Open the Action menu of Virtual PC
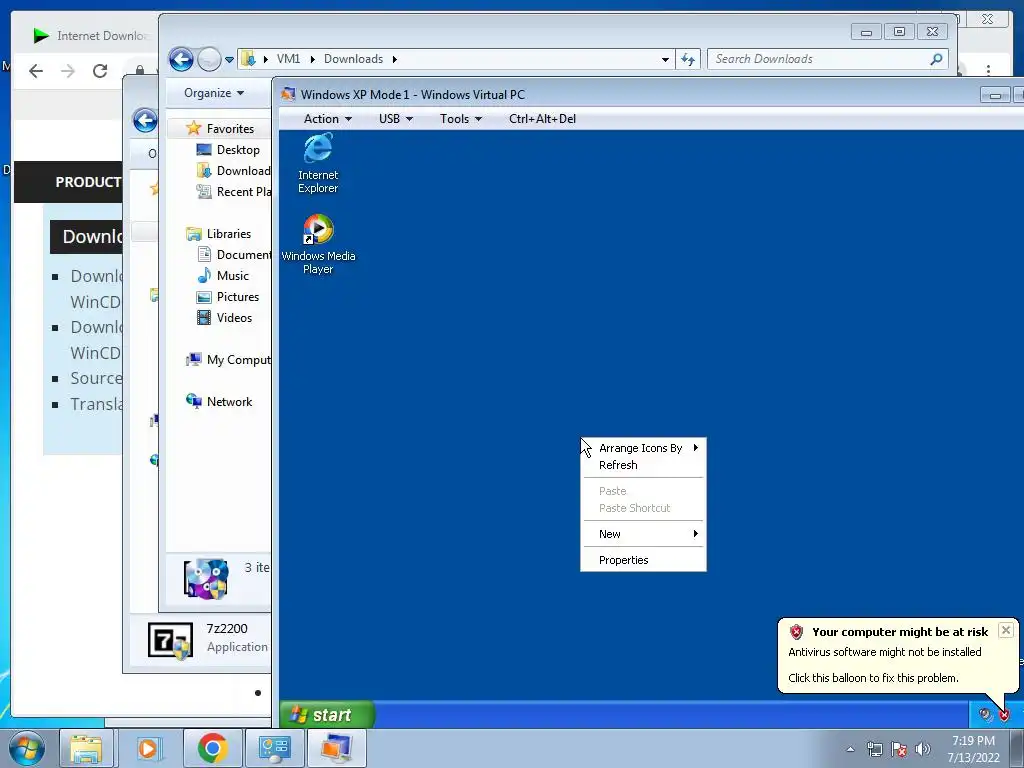The width and height of the screenshot is (1024, 768). pos(327,119)
